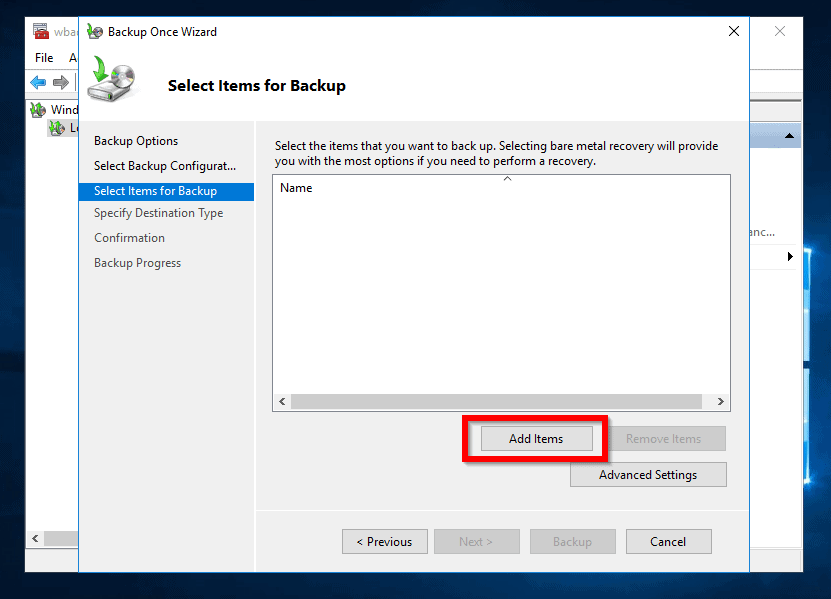
Task: Select the Backup Options step
Action: pyautogui.click(x=136, y=141)
